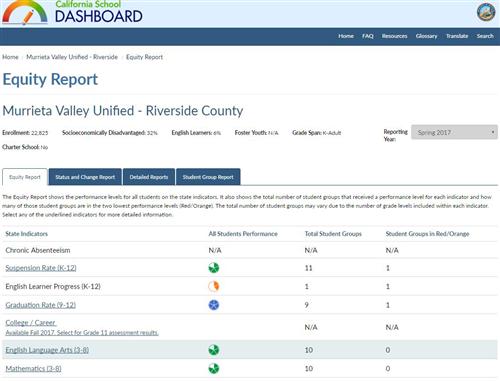Viewport: 500px width, 381px height.
Task: Click the College / Career total groups N/A cell
Action: tap(311, 327)
